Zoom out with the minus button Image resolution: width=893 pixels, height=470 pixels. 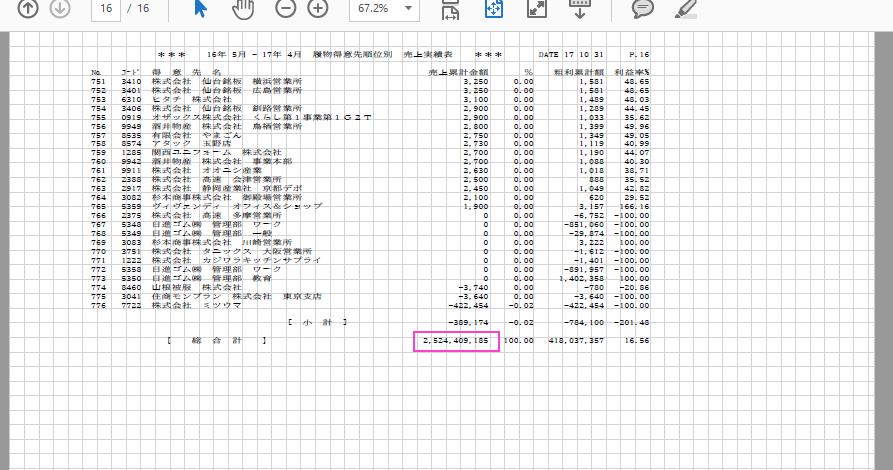285,8
